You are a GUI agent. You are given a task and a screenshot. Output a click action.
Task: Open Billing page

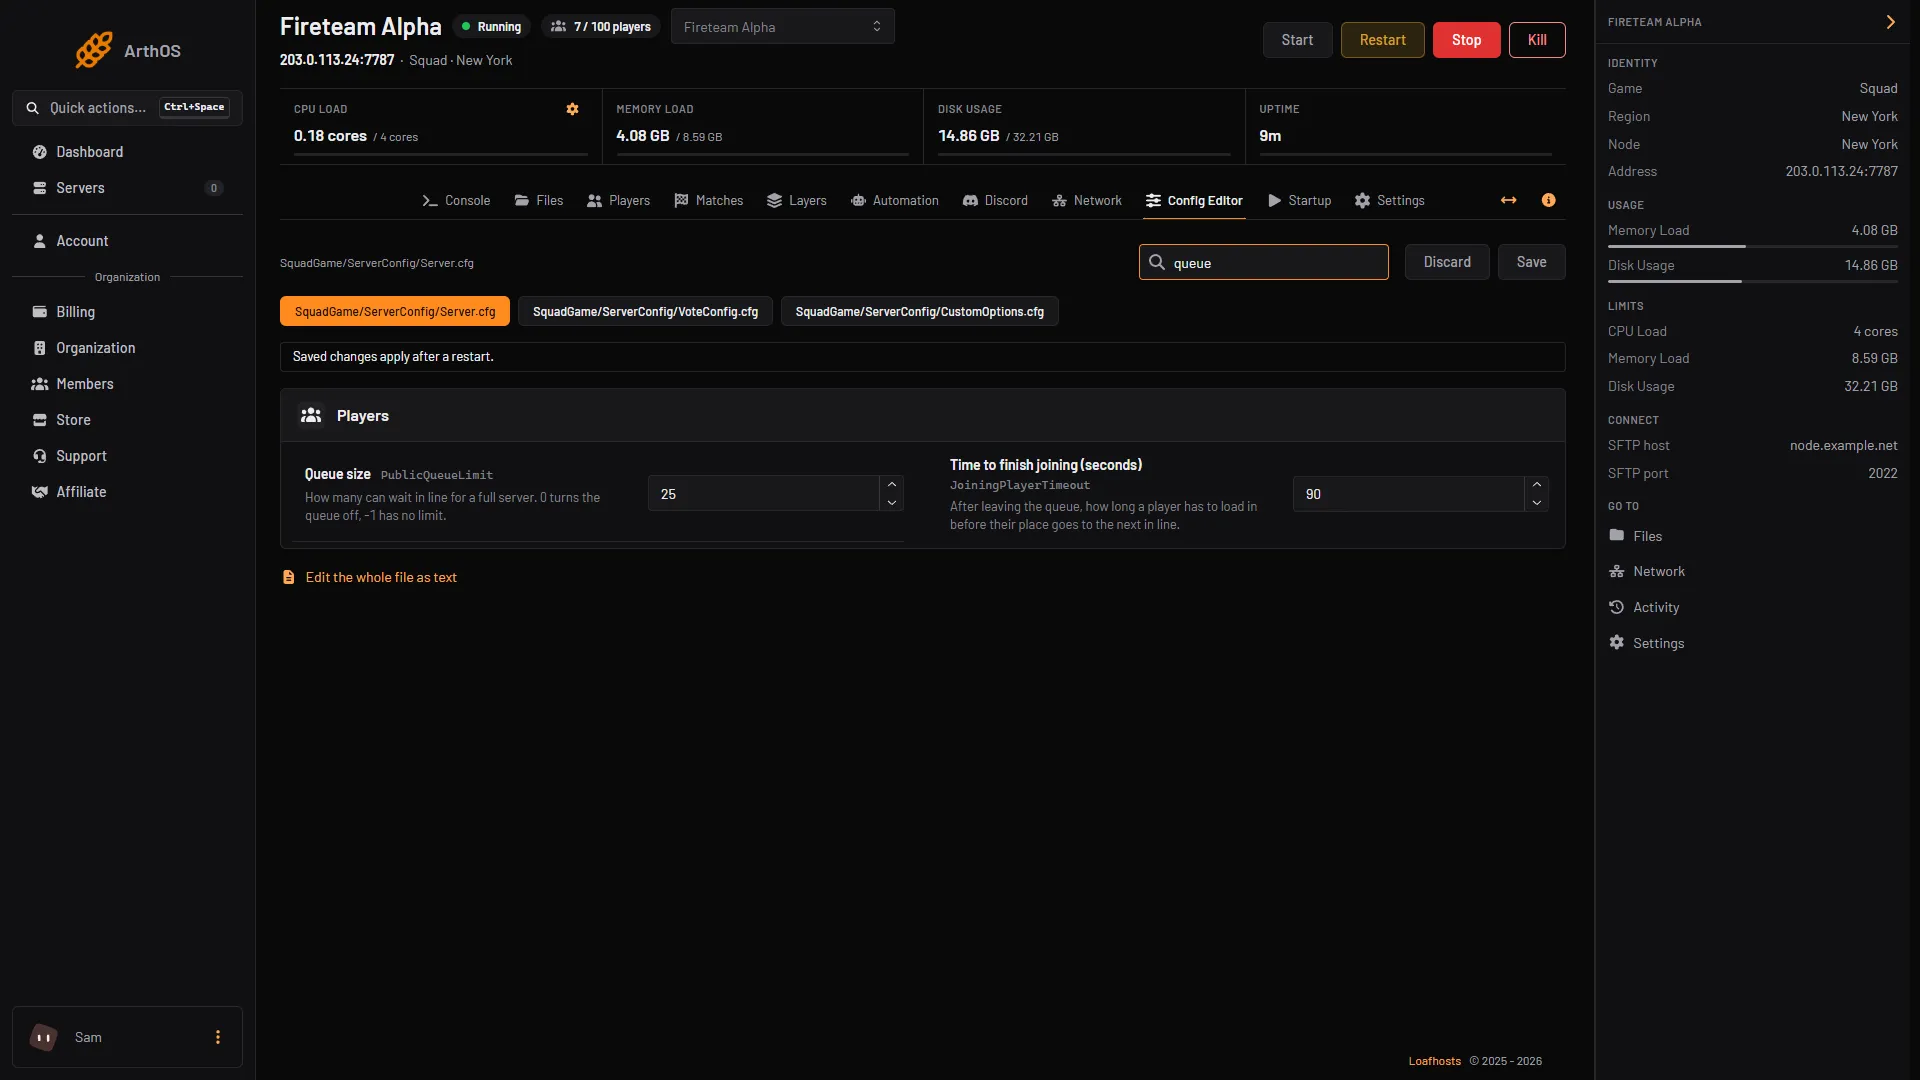tap(127, 312)
